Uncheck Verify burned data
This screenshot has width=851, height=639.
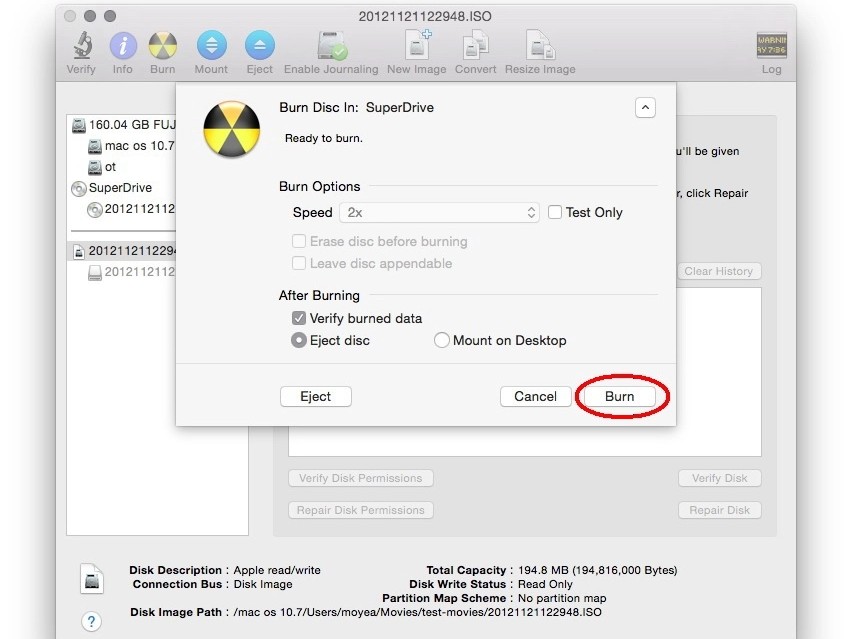pyautogui.click(x=299, y=318)
